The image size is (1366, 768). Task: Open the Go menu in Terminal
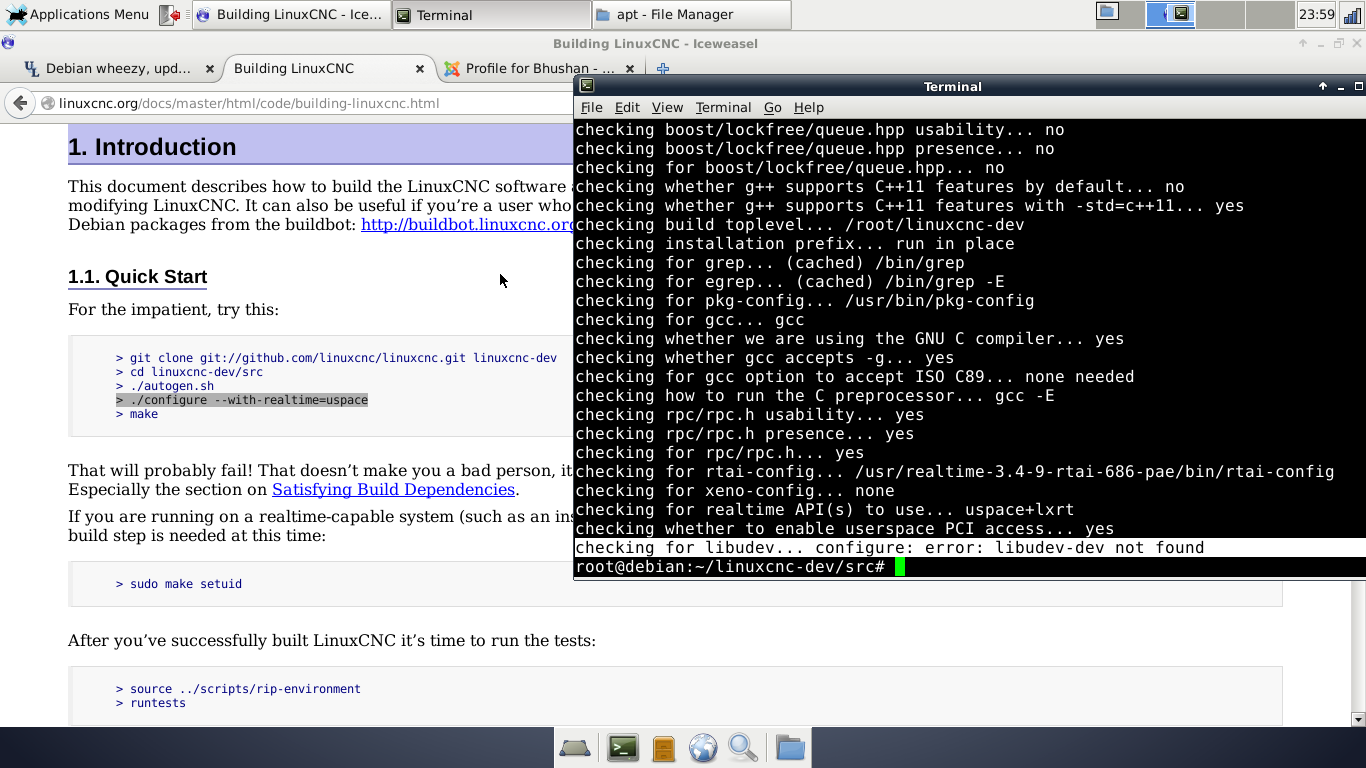(772, 107)
